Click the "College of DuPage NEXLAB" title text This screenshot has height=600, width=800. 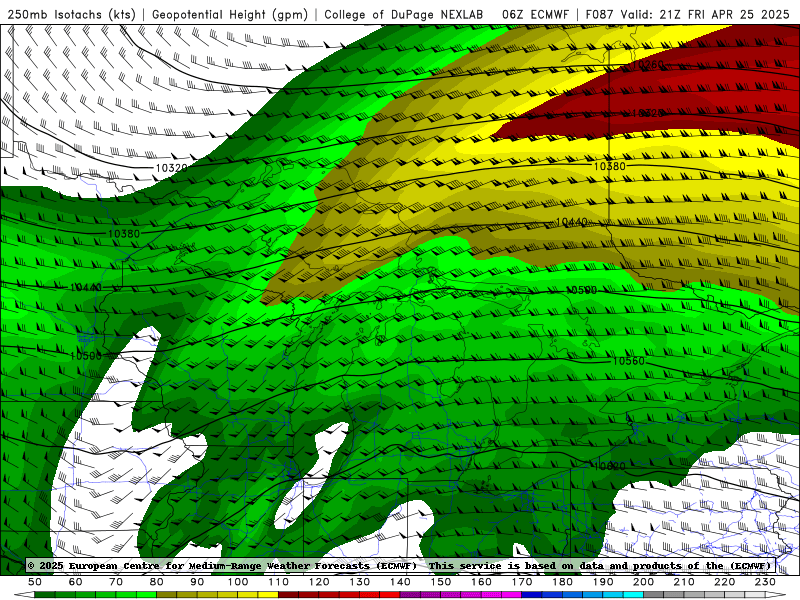(404, 15)
